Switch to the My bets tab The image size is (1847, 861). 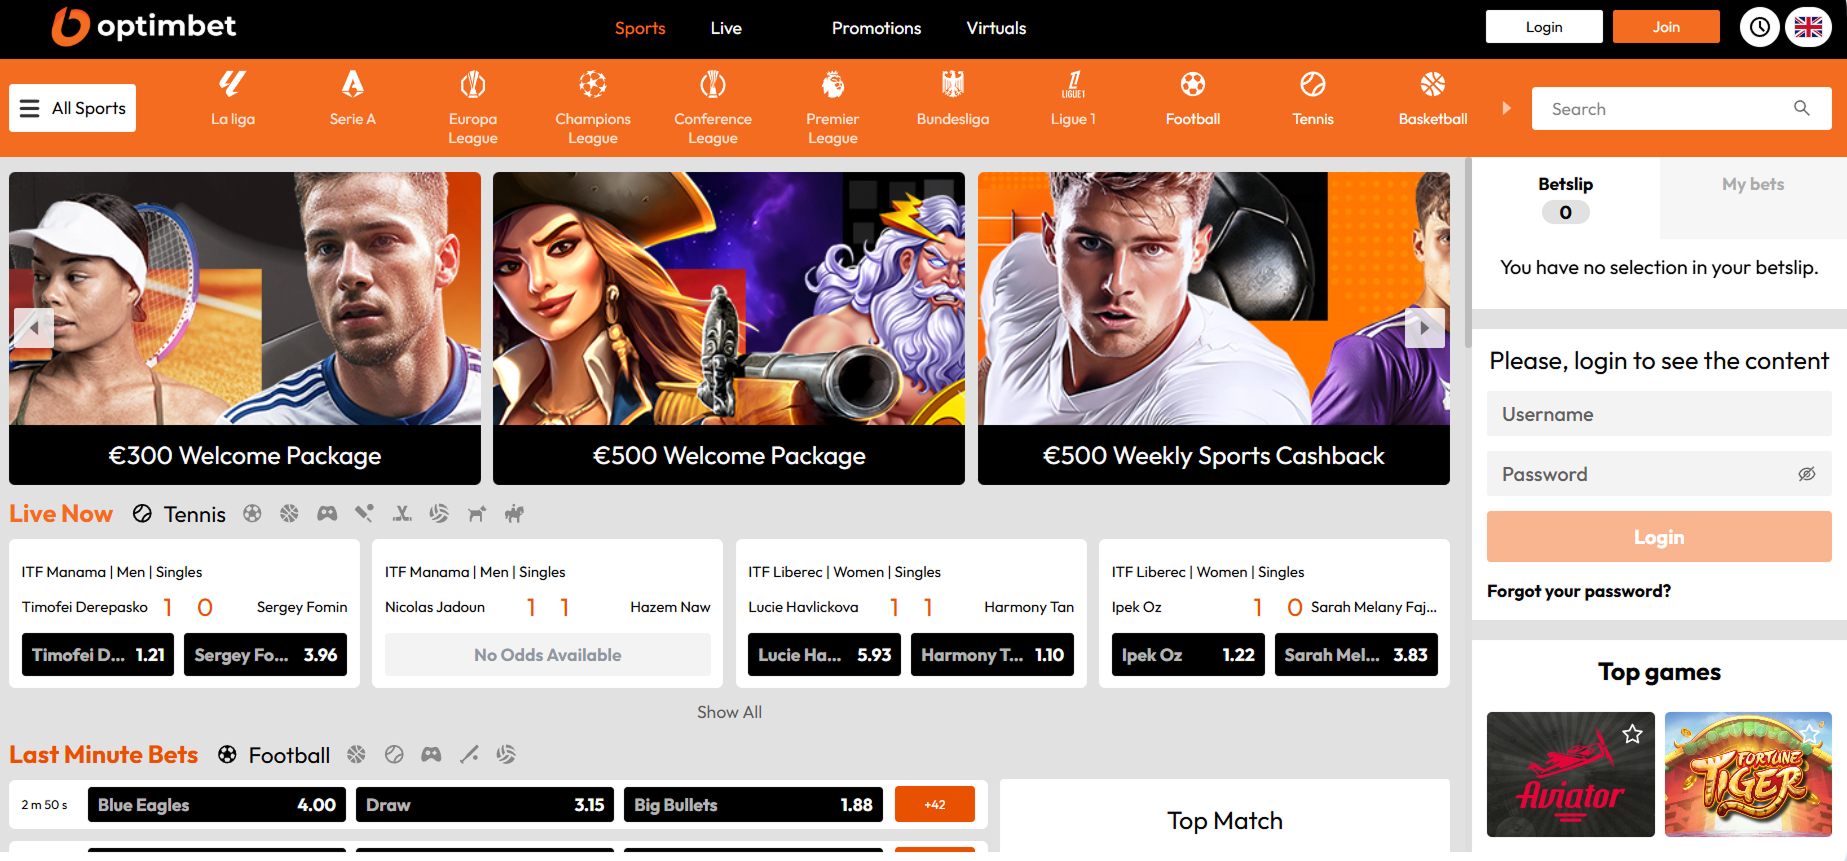(1752, 185)
